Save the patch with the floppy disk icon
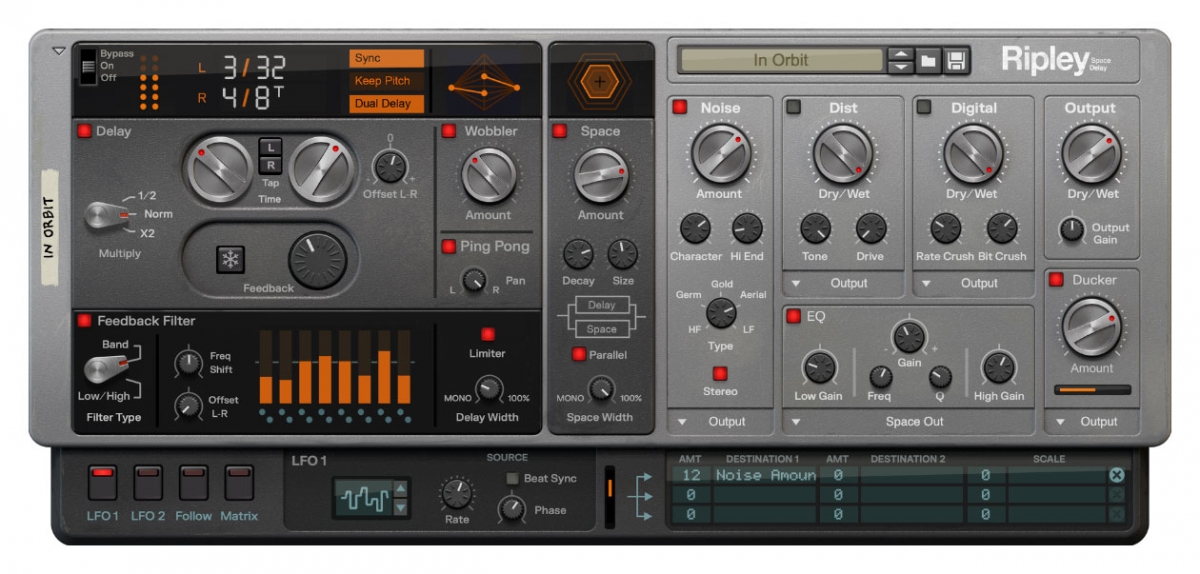This screenshot has height=574, width=1200. click(956, 60)
